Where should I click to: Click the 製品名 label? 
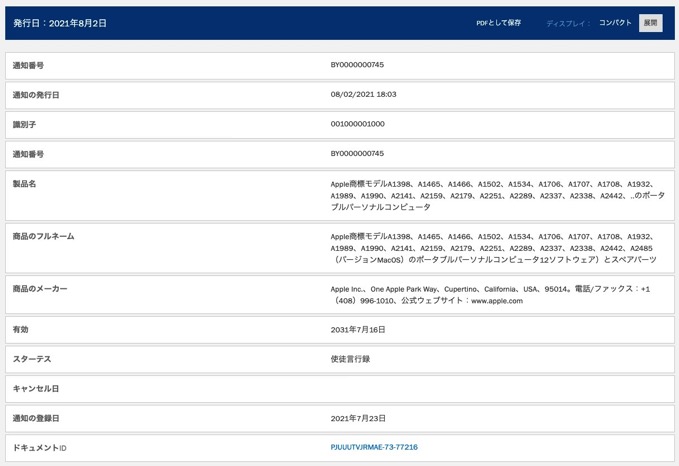24,184
